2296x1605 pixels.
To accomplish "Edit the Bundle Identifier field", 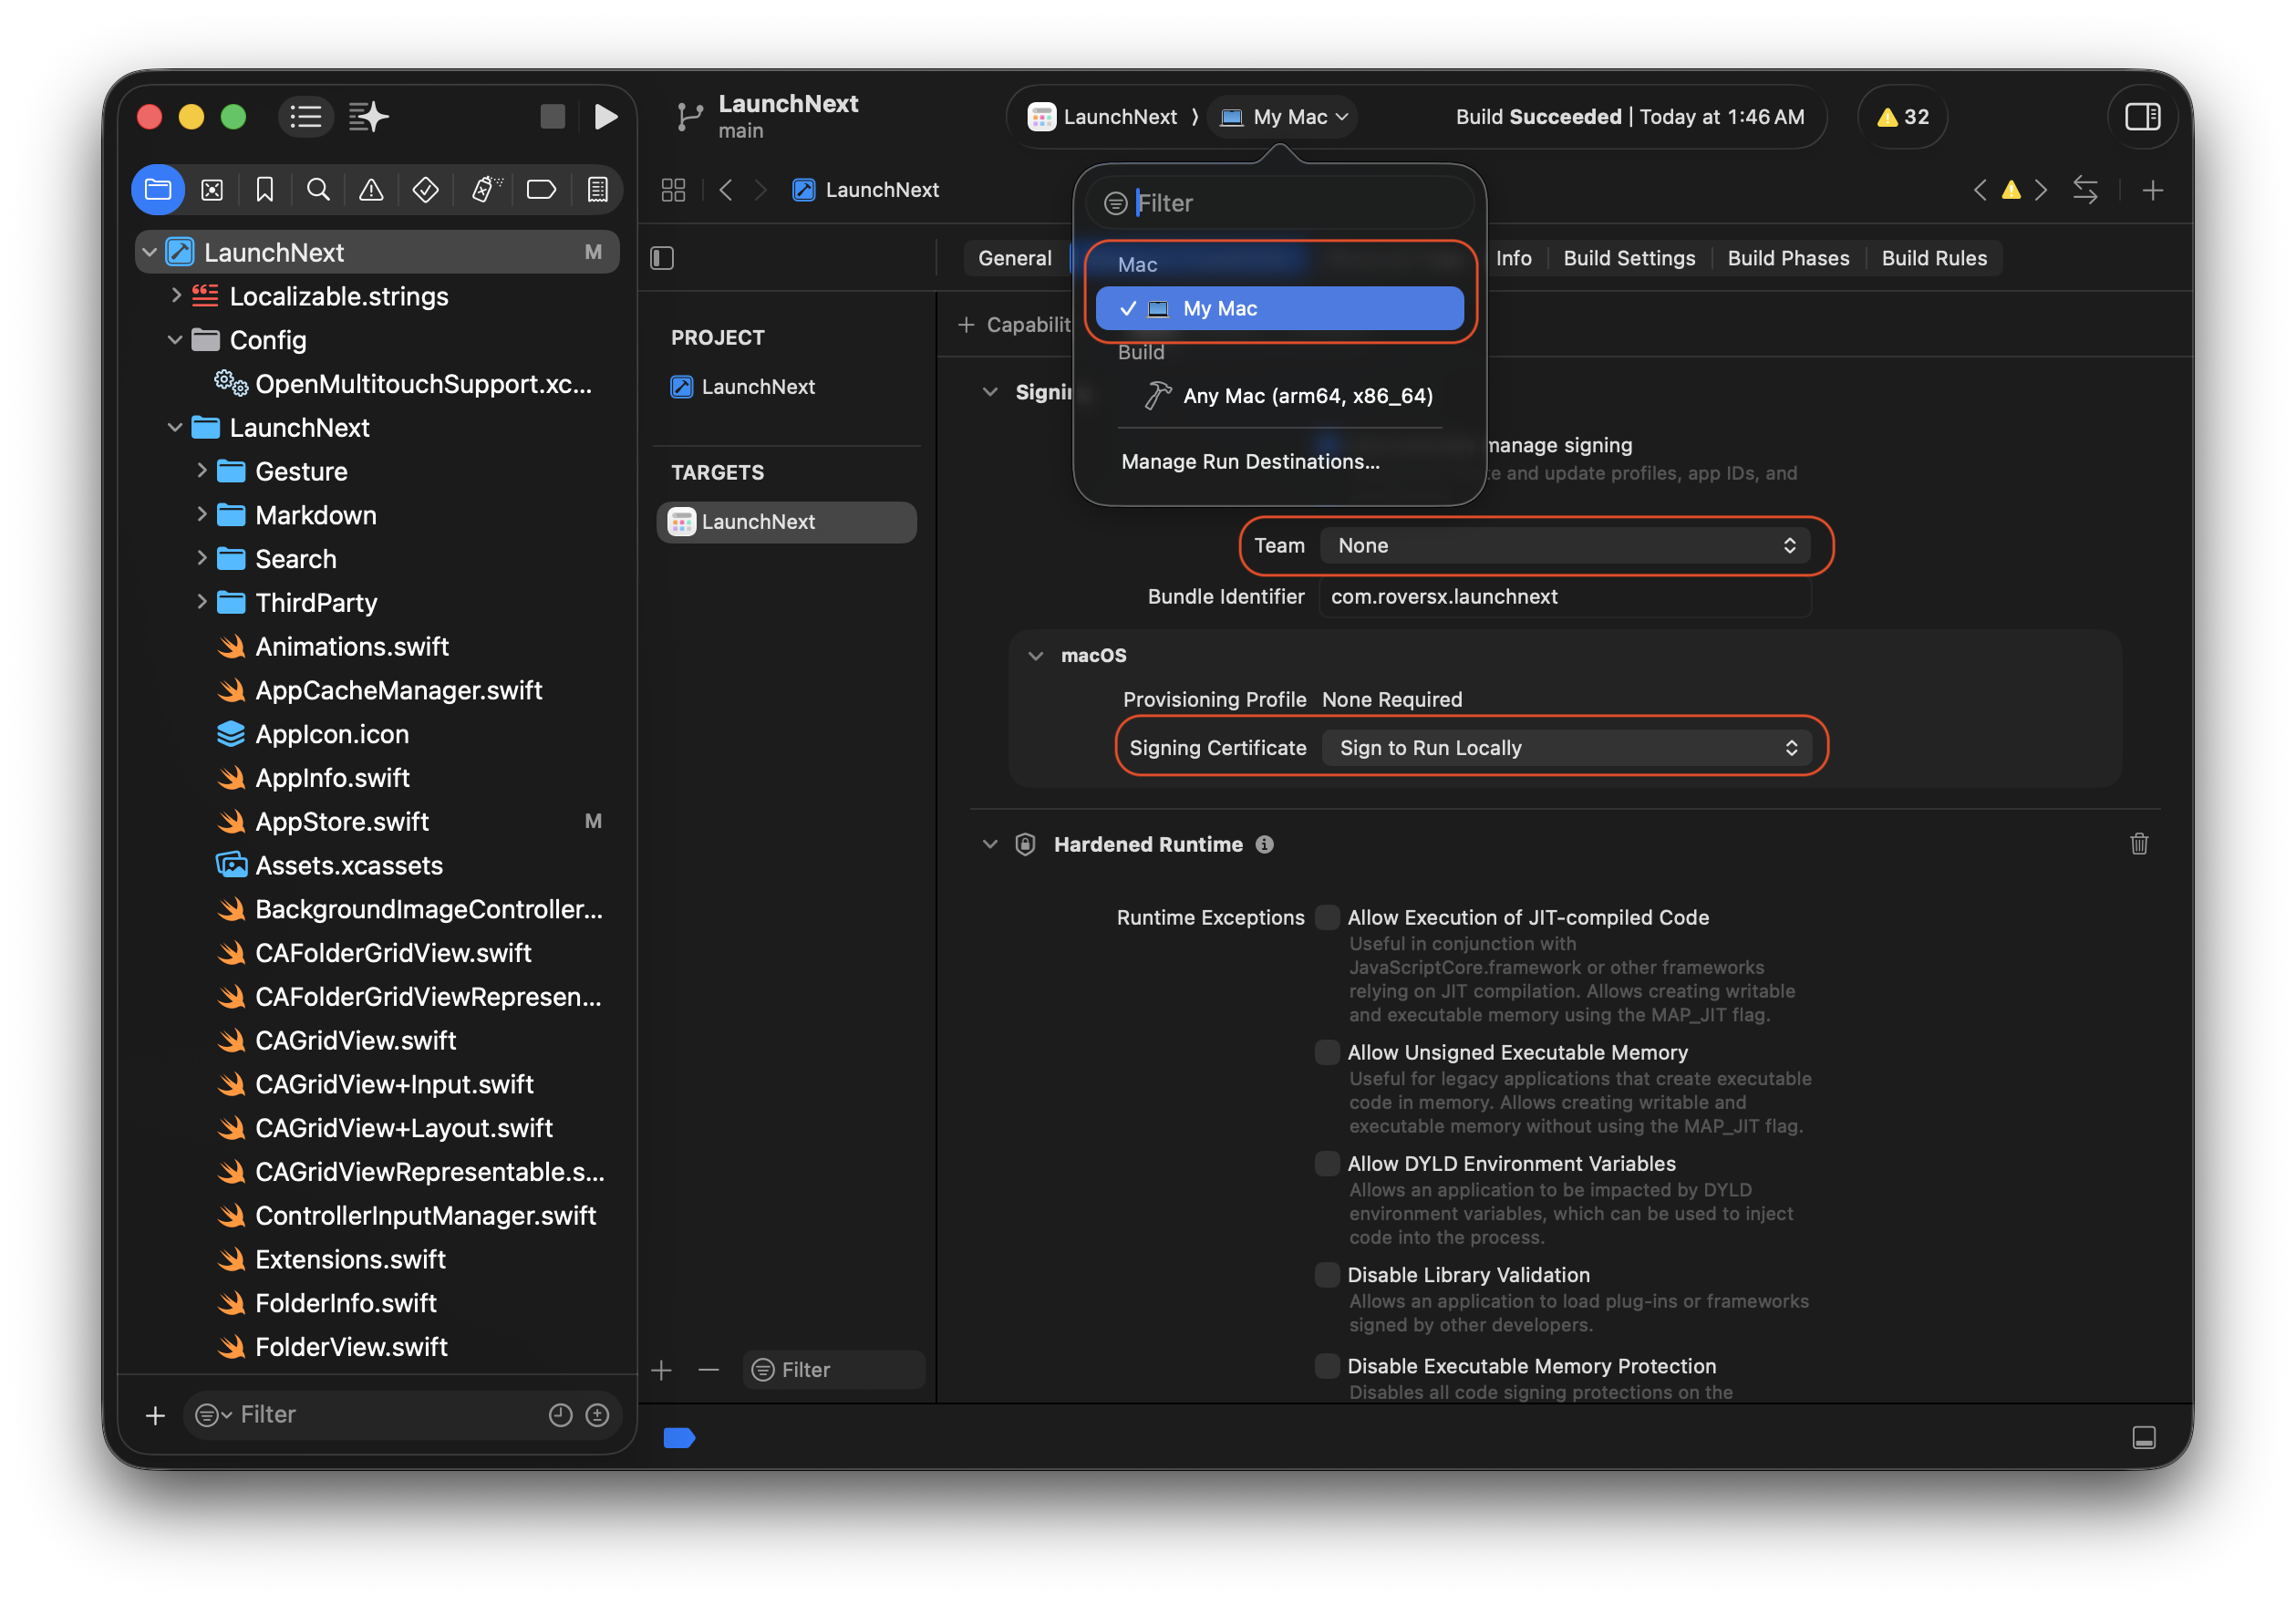I will pos(1565,597).
